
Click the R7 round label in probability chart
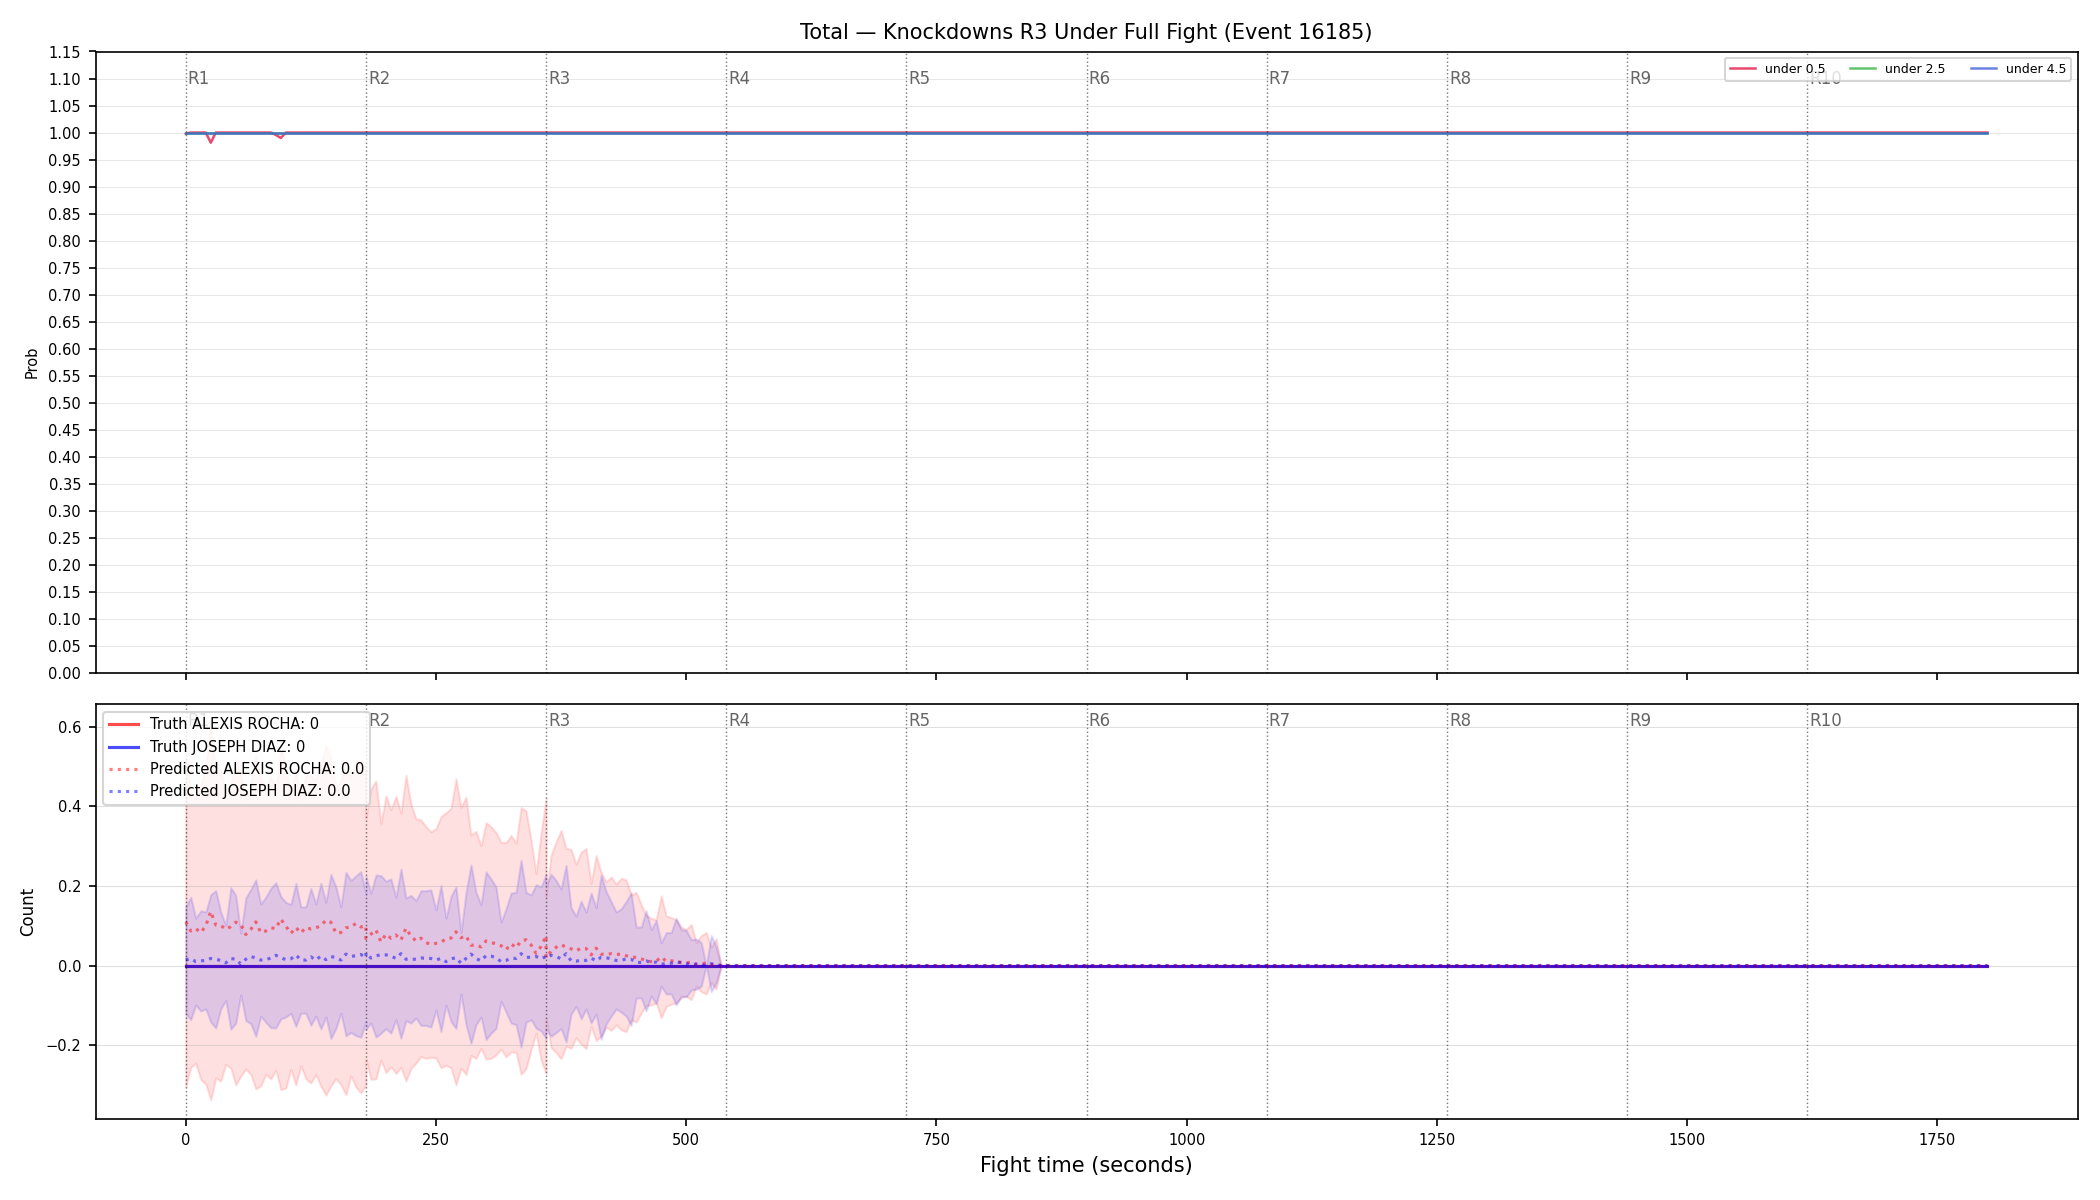(1279, 78)
